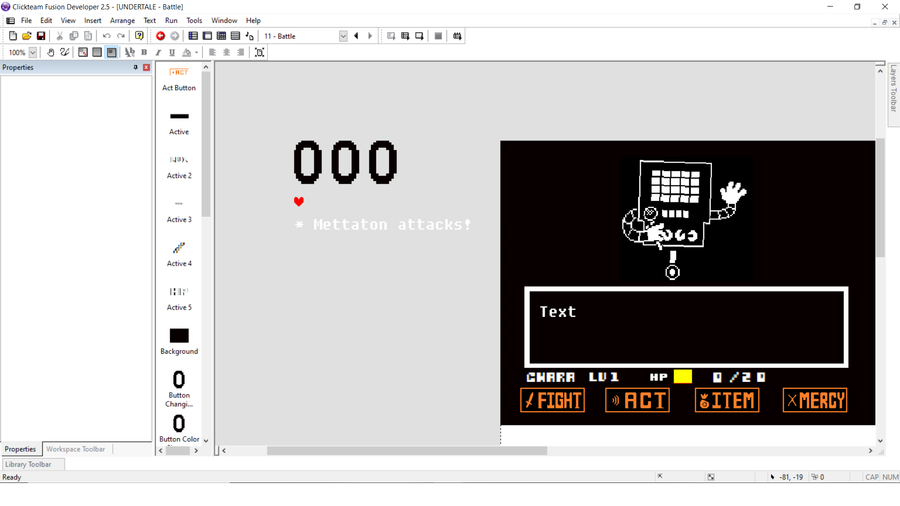The height and width of the screenshot is (506, 900).
Task: Click the font selection icon
Action: pyautogui.click(x=130, y=52)
